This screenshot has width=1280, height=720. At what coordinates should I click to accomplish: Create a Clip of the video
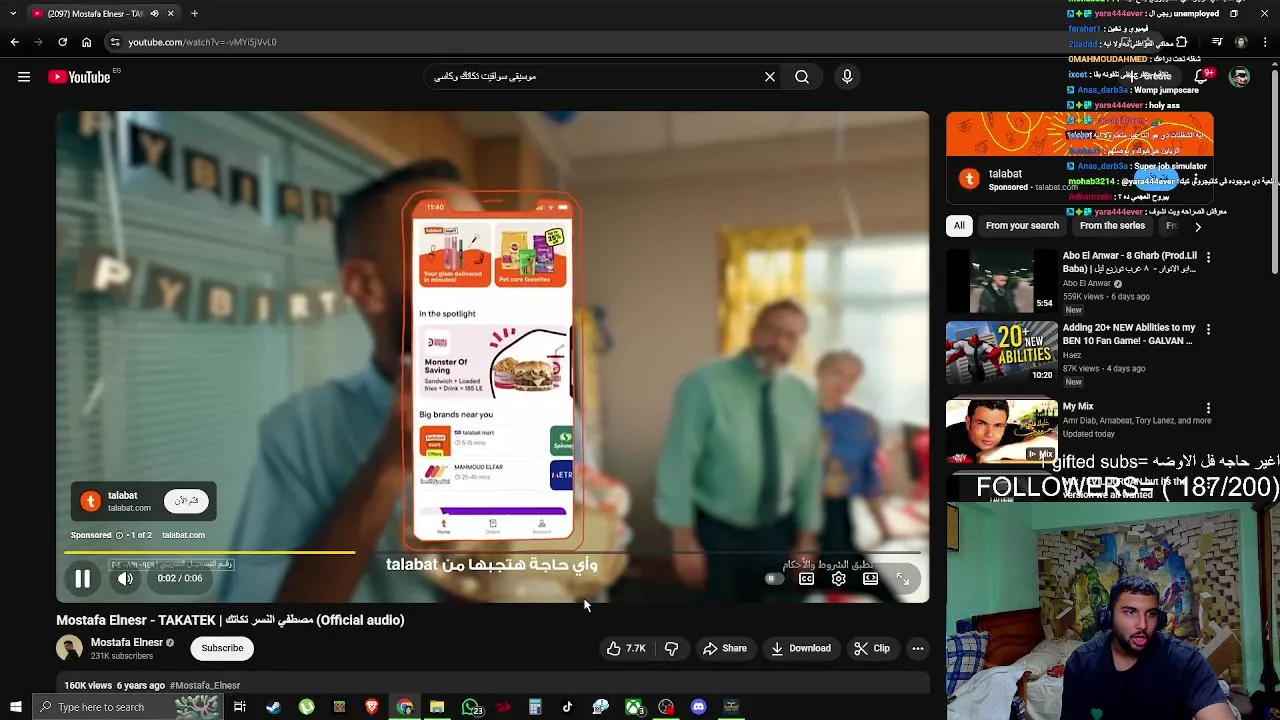[x=871, y=648]
